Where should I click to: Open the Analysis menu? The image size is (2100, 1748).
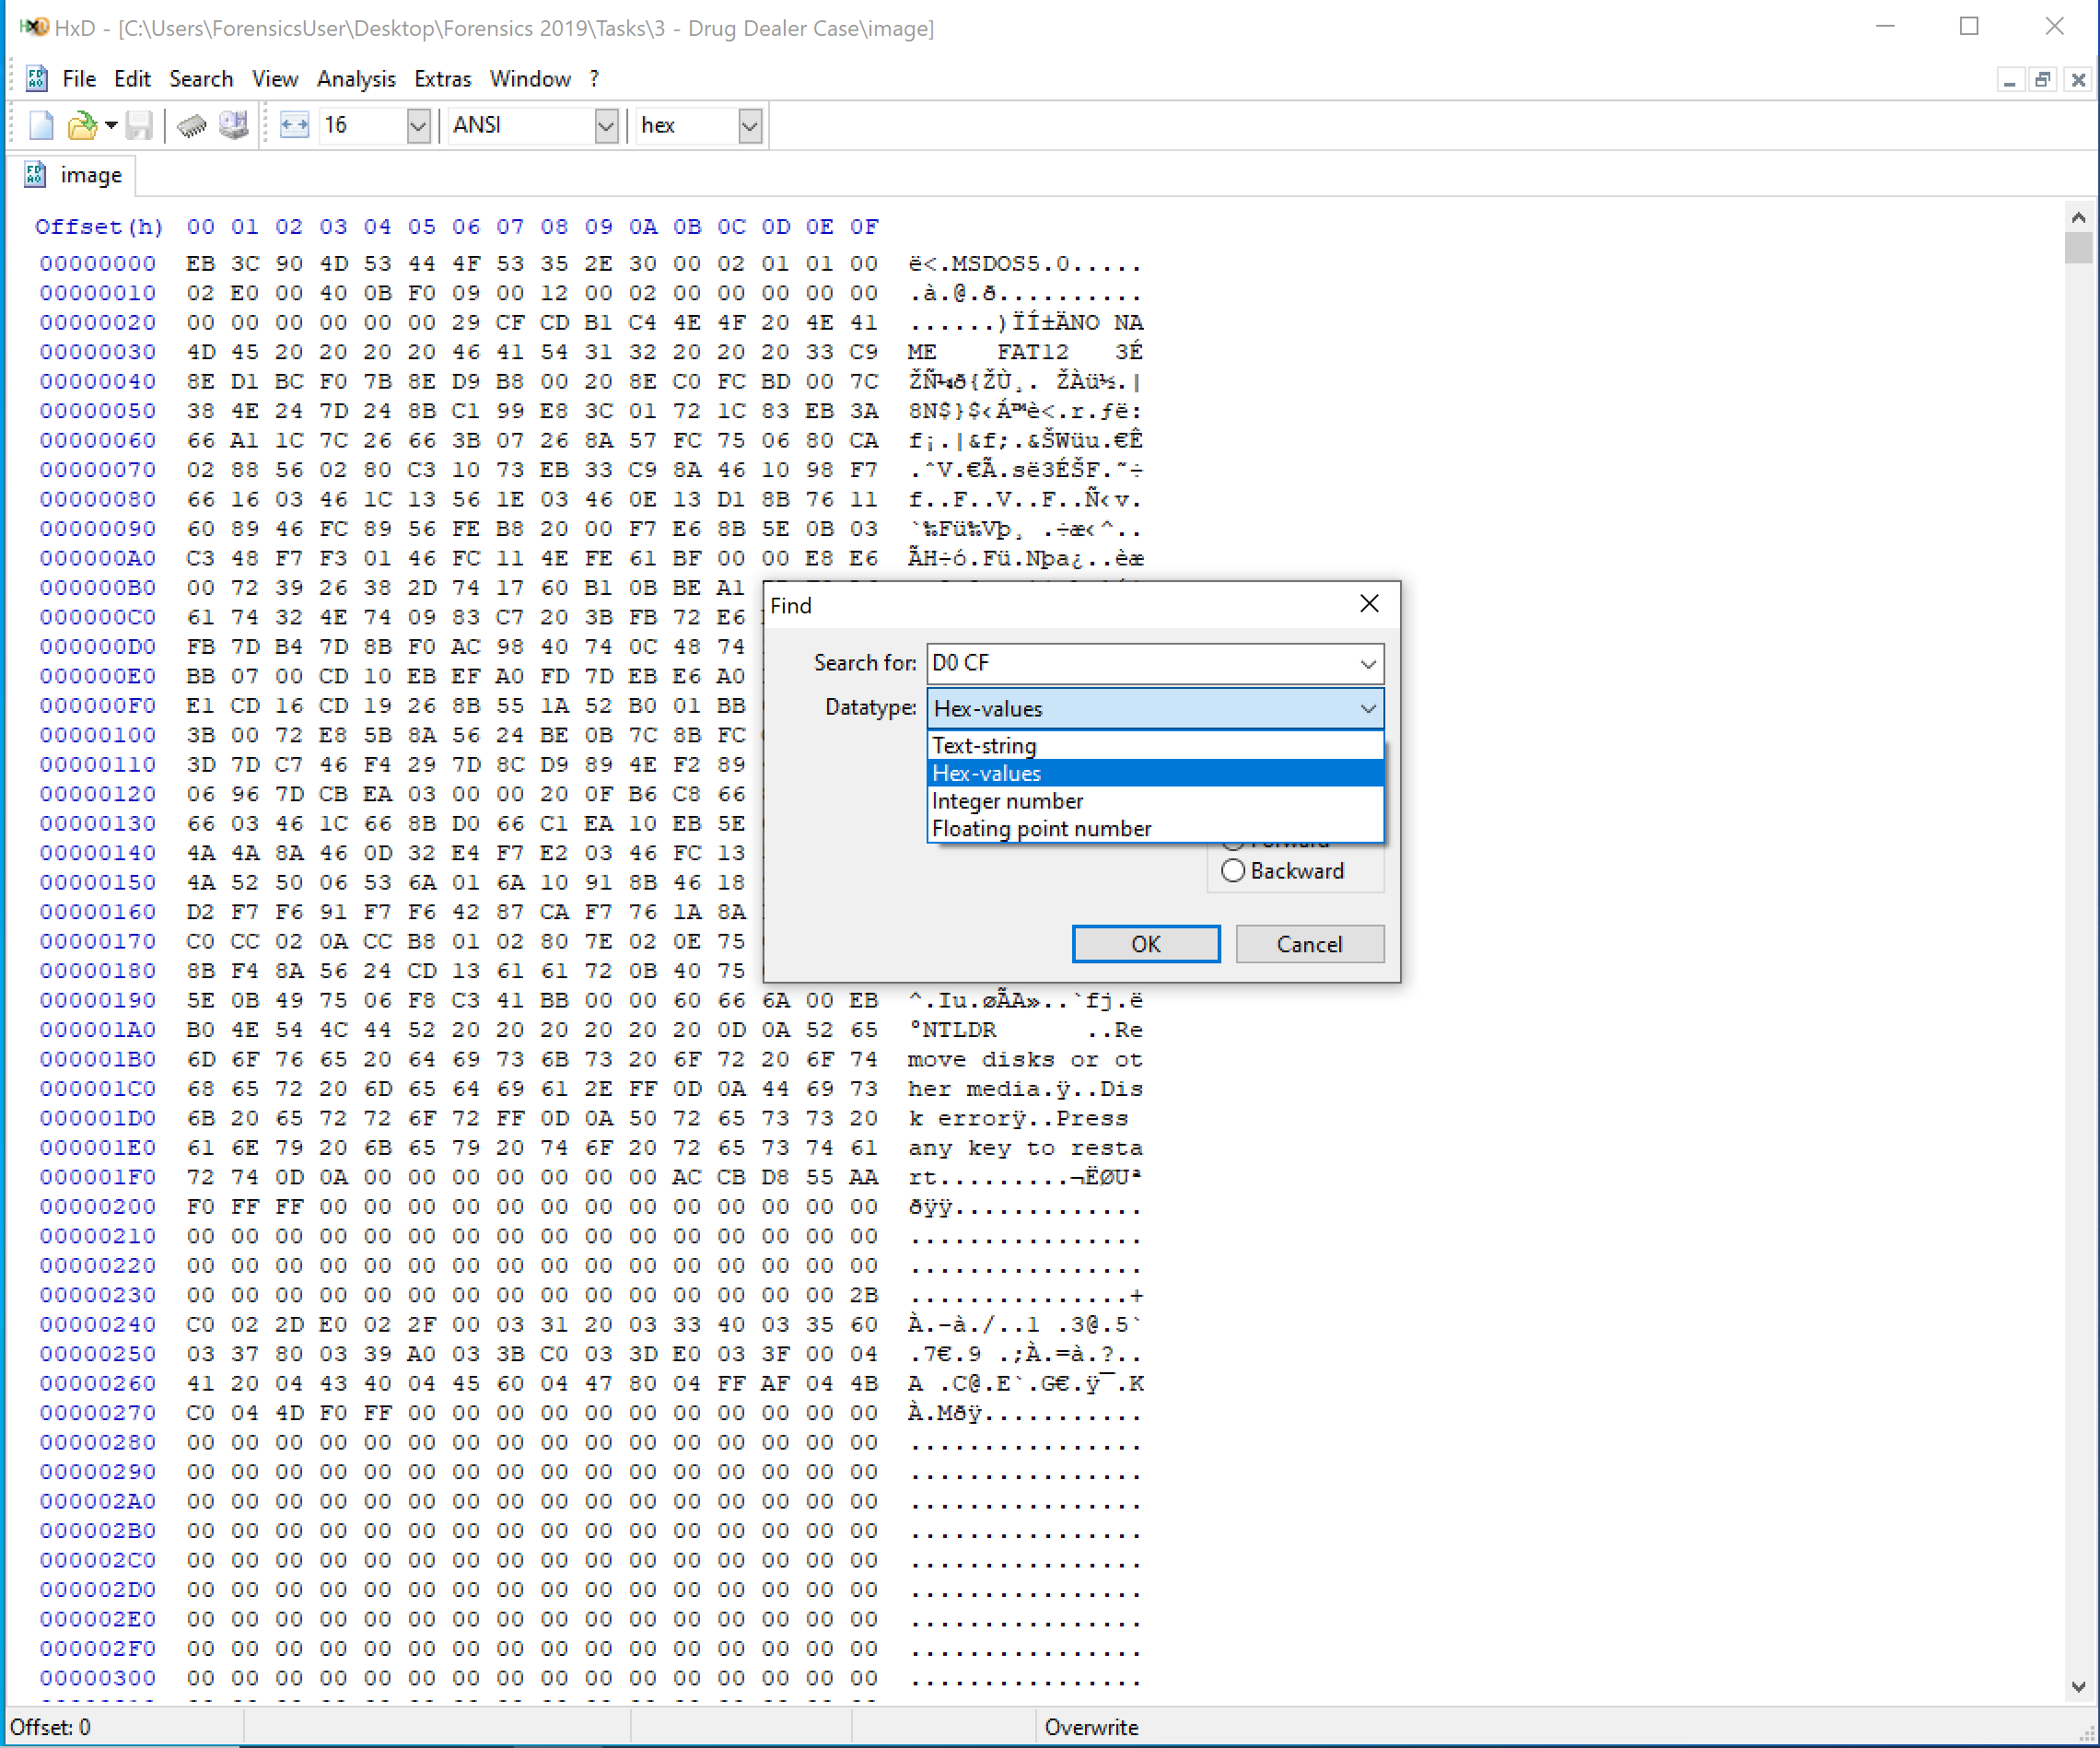(x=356, y=79)
